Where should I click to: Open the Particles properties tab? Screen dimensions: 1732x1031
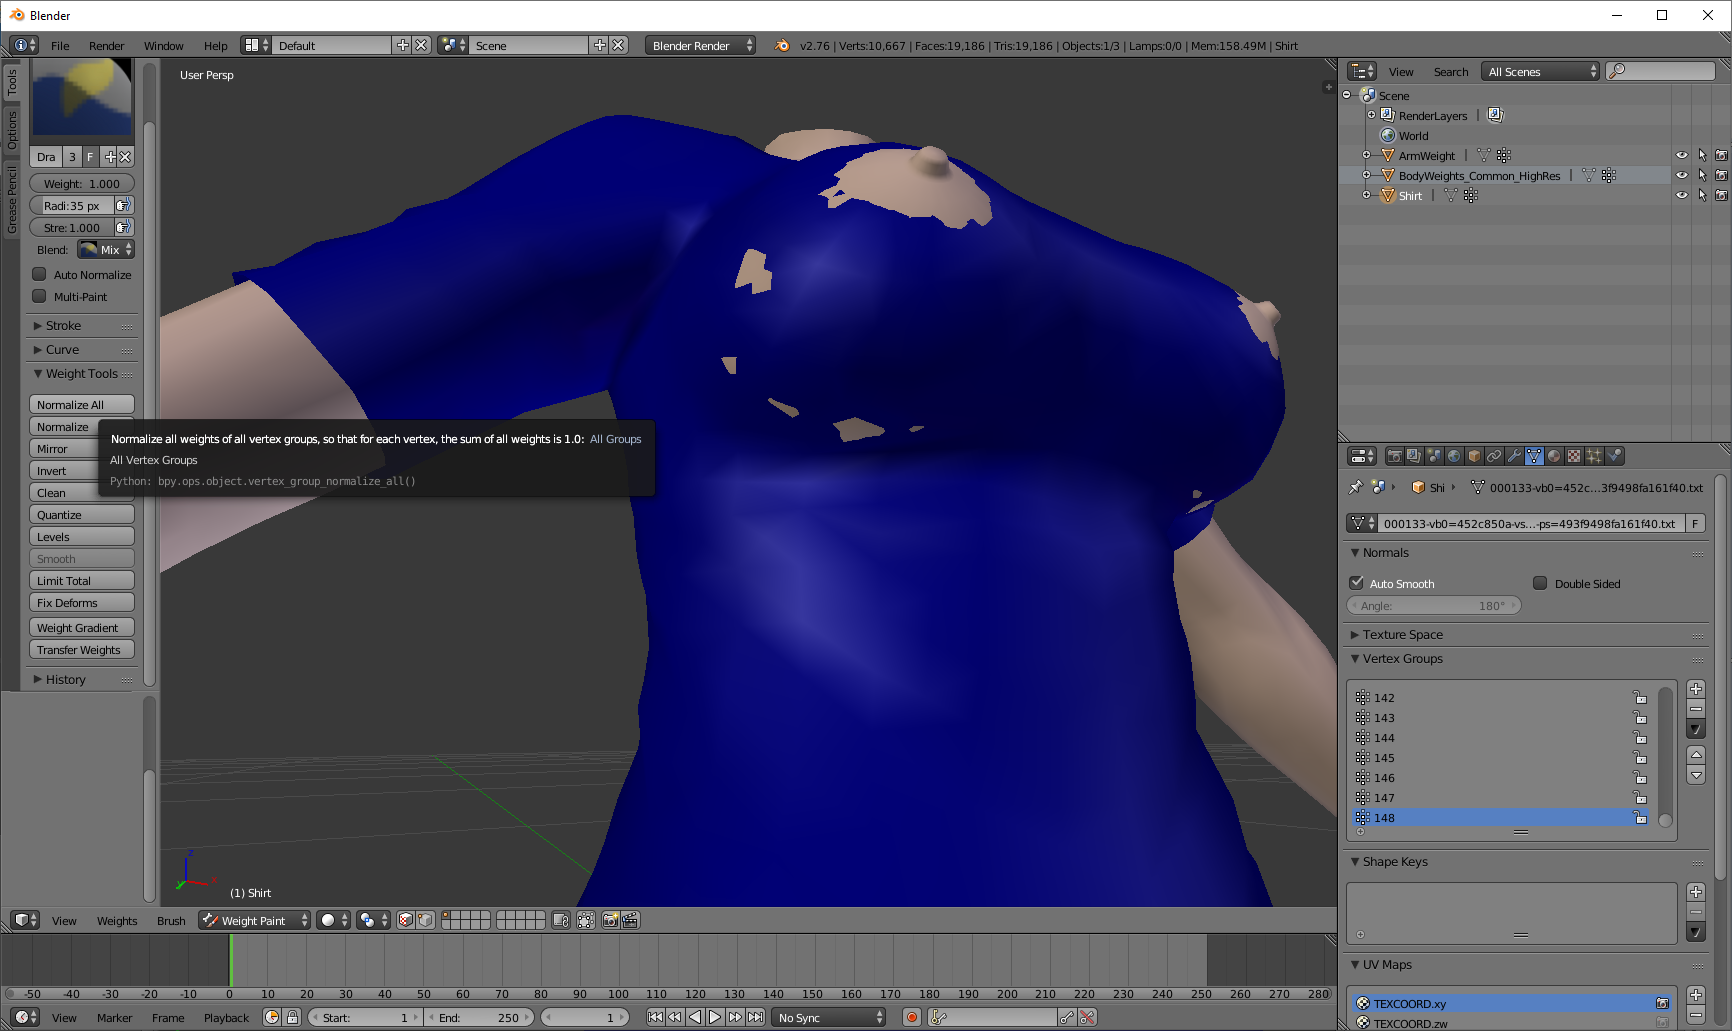(x=1594, y=456)
